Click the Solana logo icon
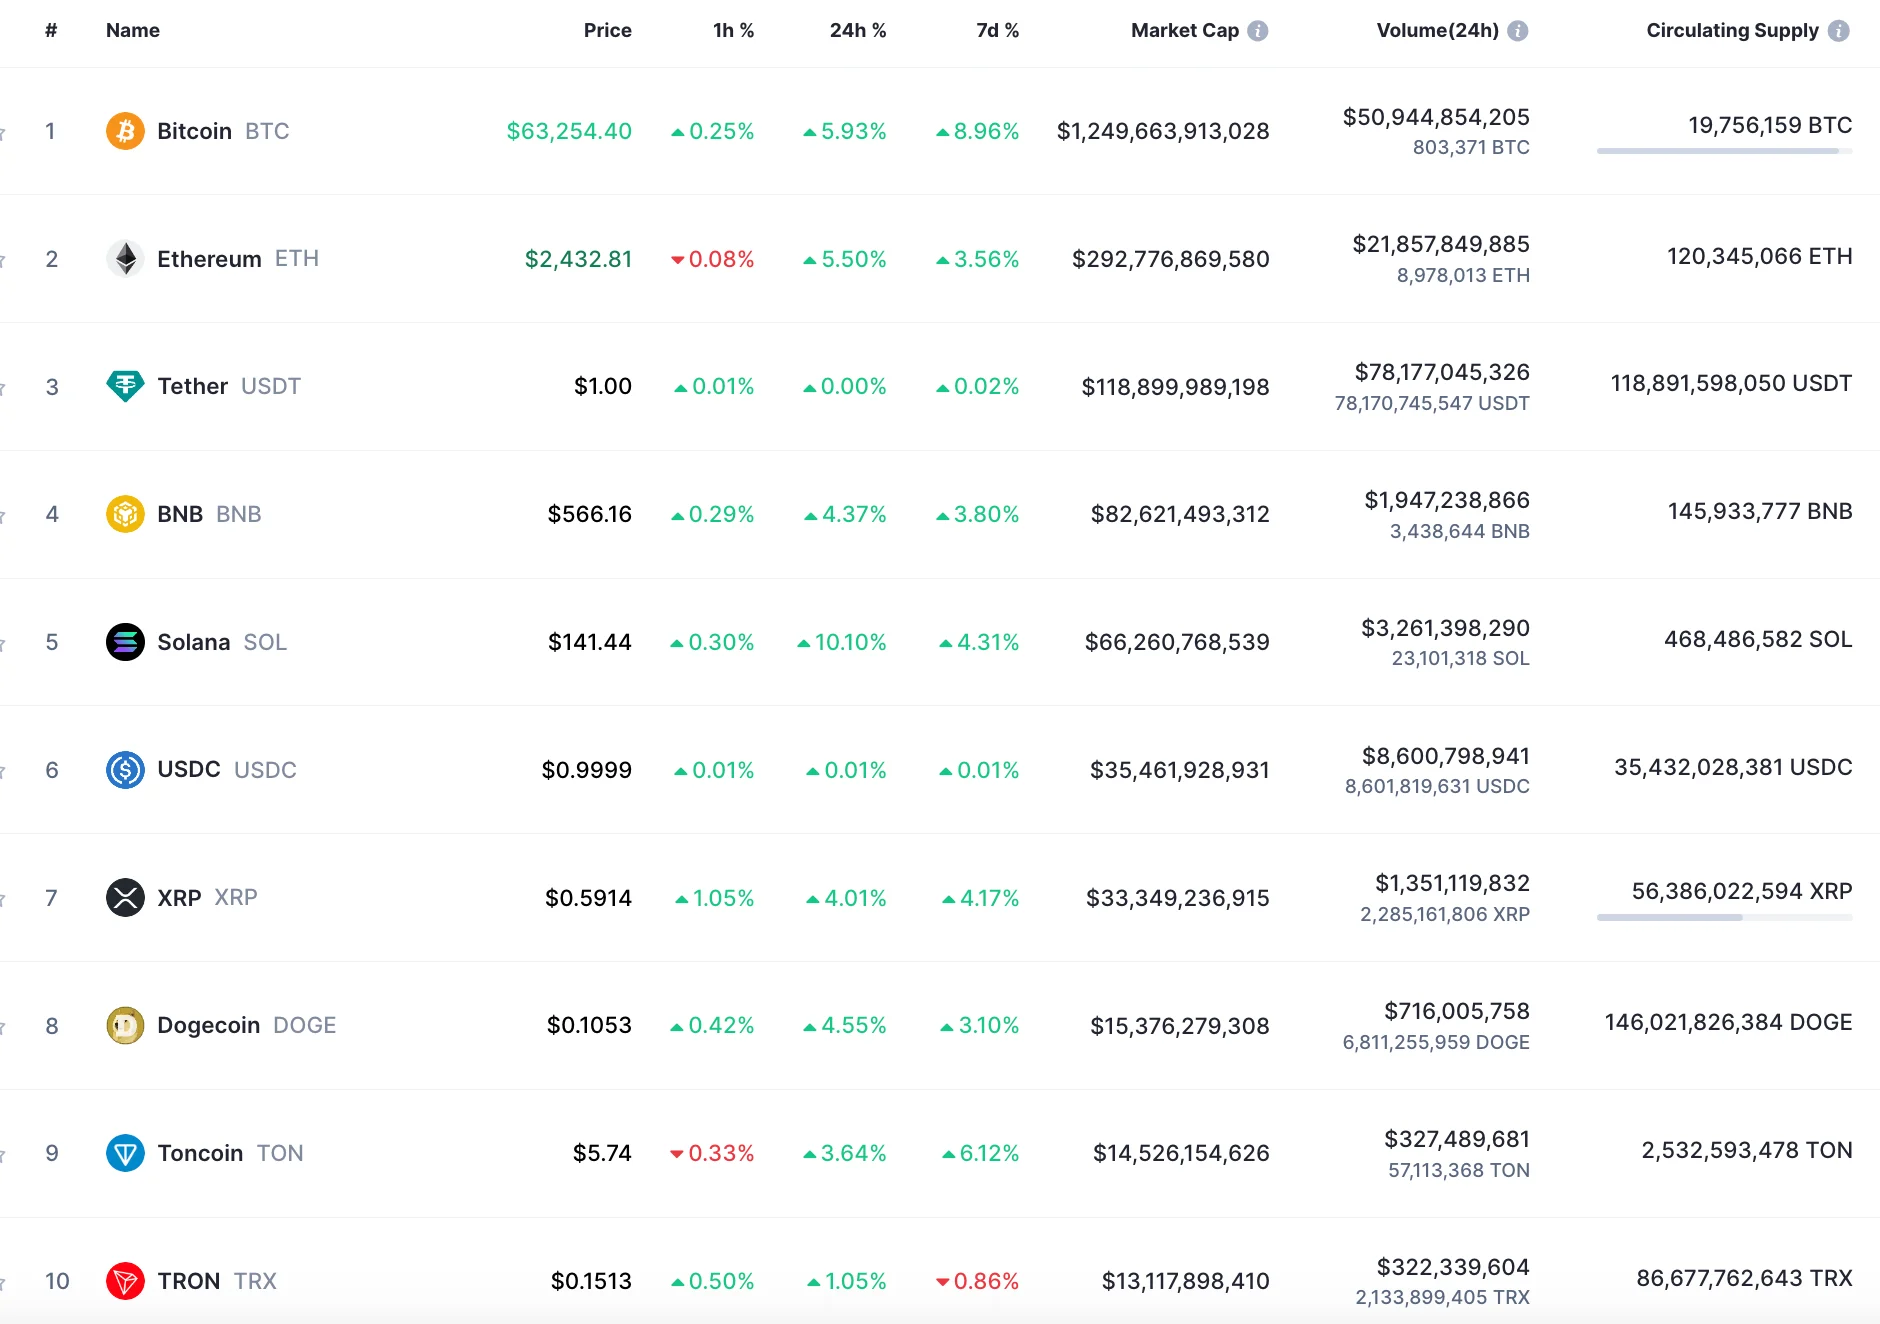 [x=125, y=642]
